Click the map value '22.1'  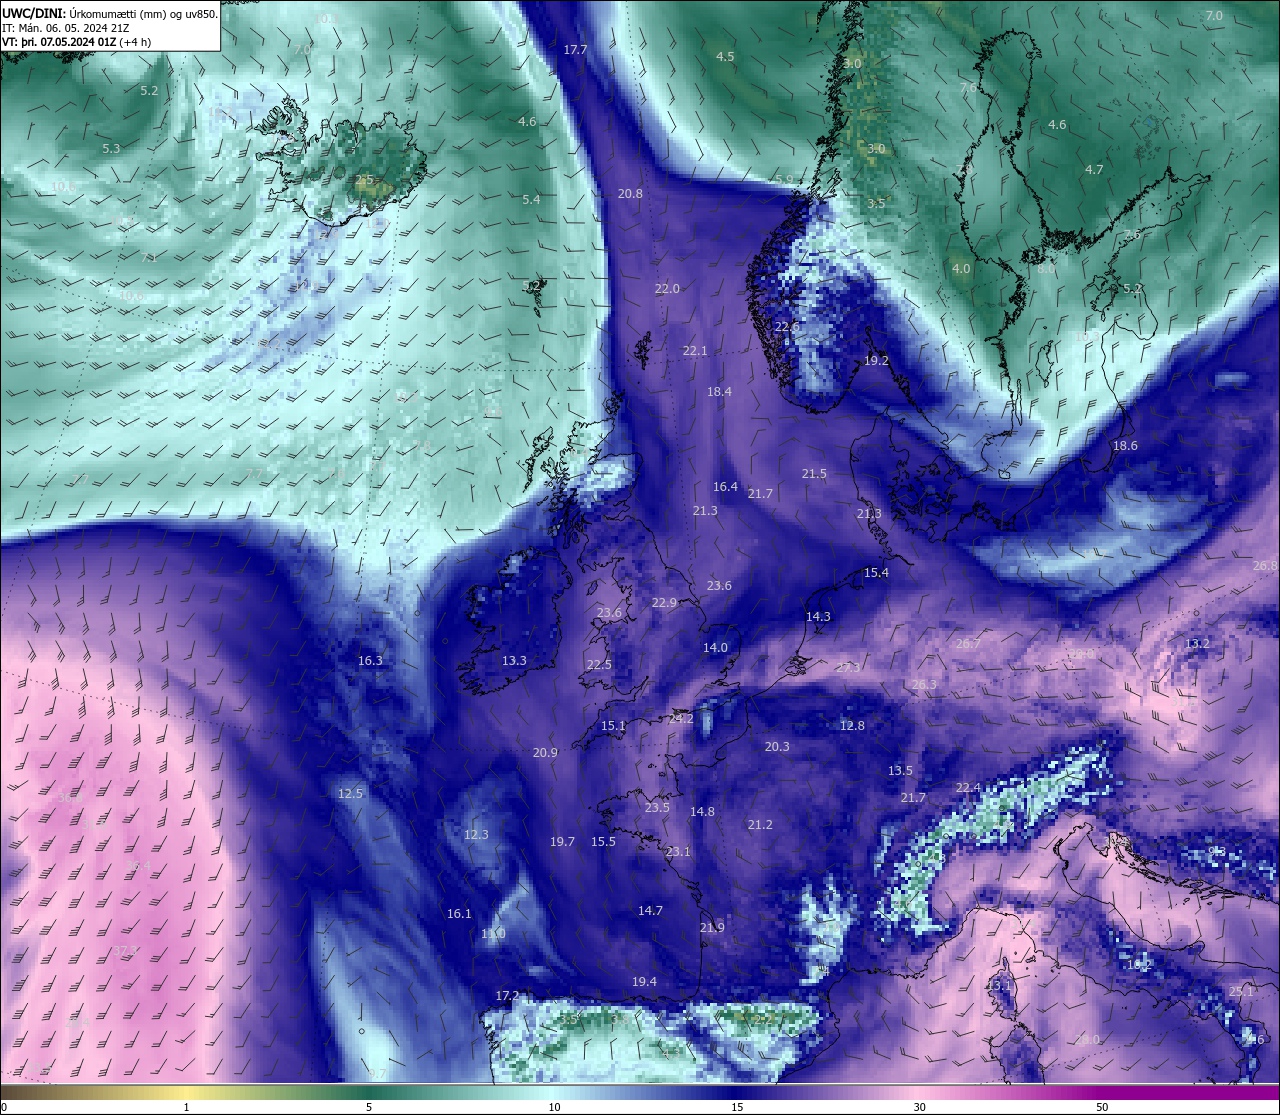point(695,350)
